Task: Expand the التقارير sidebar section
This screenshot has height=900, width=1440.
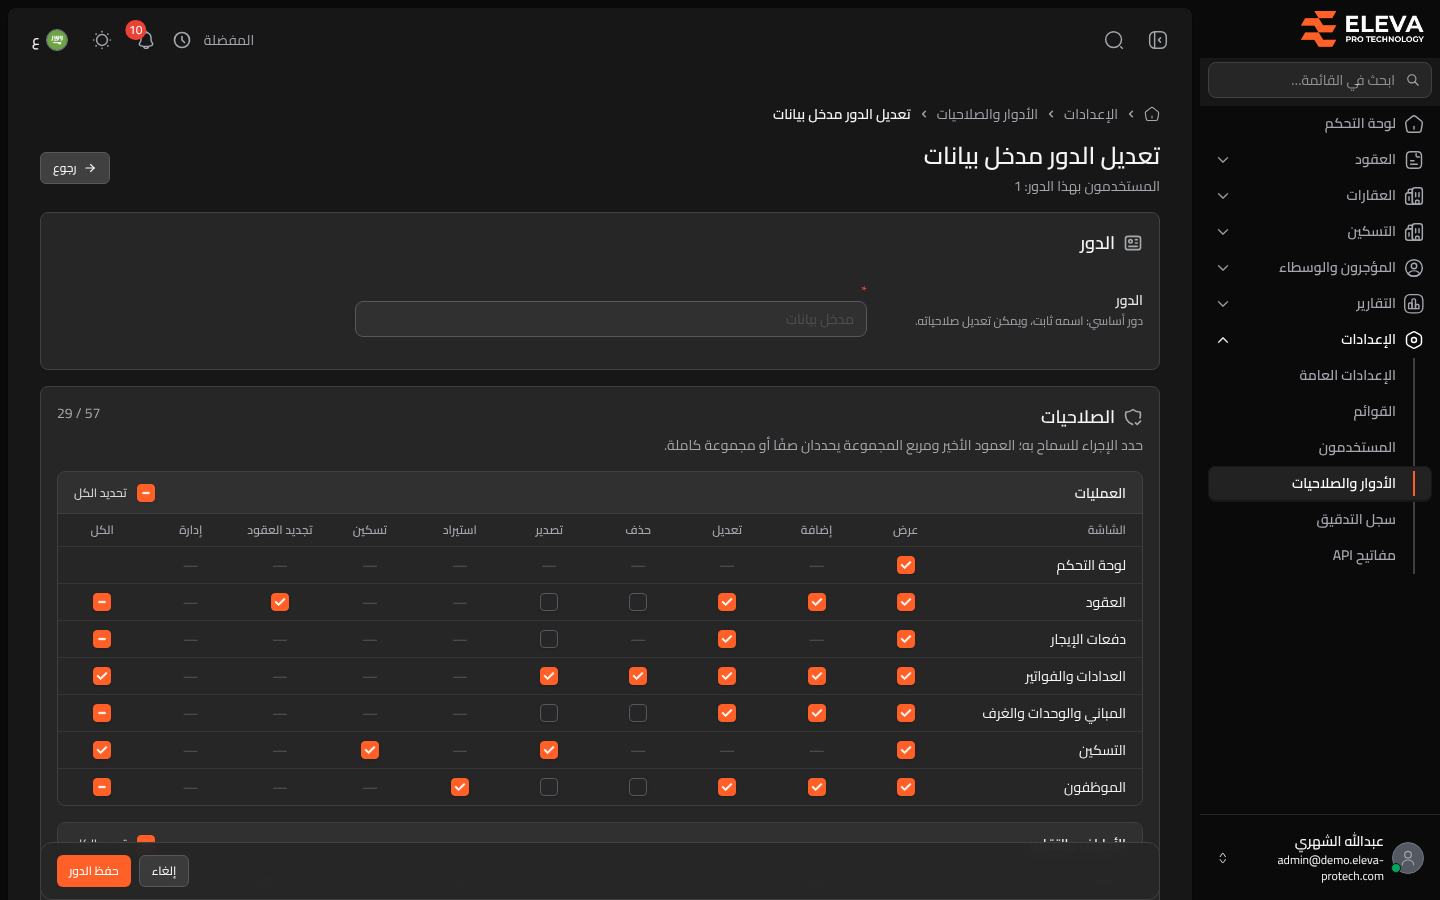Action: 1223,304
